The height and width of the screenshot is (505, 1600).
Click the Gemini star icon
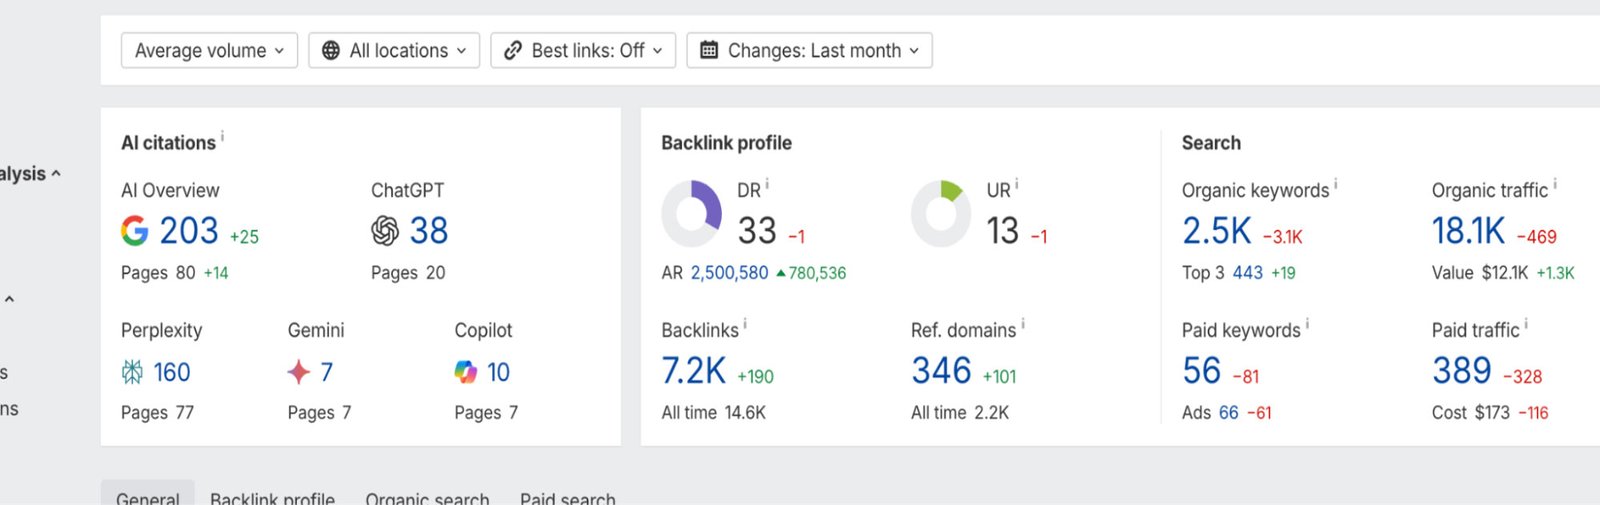pos(298,372)
